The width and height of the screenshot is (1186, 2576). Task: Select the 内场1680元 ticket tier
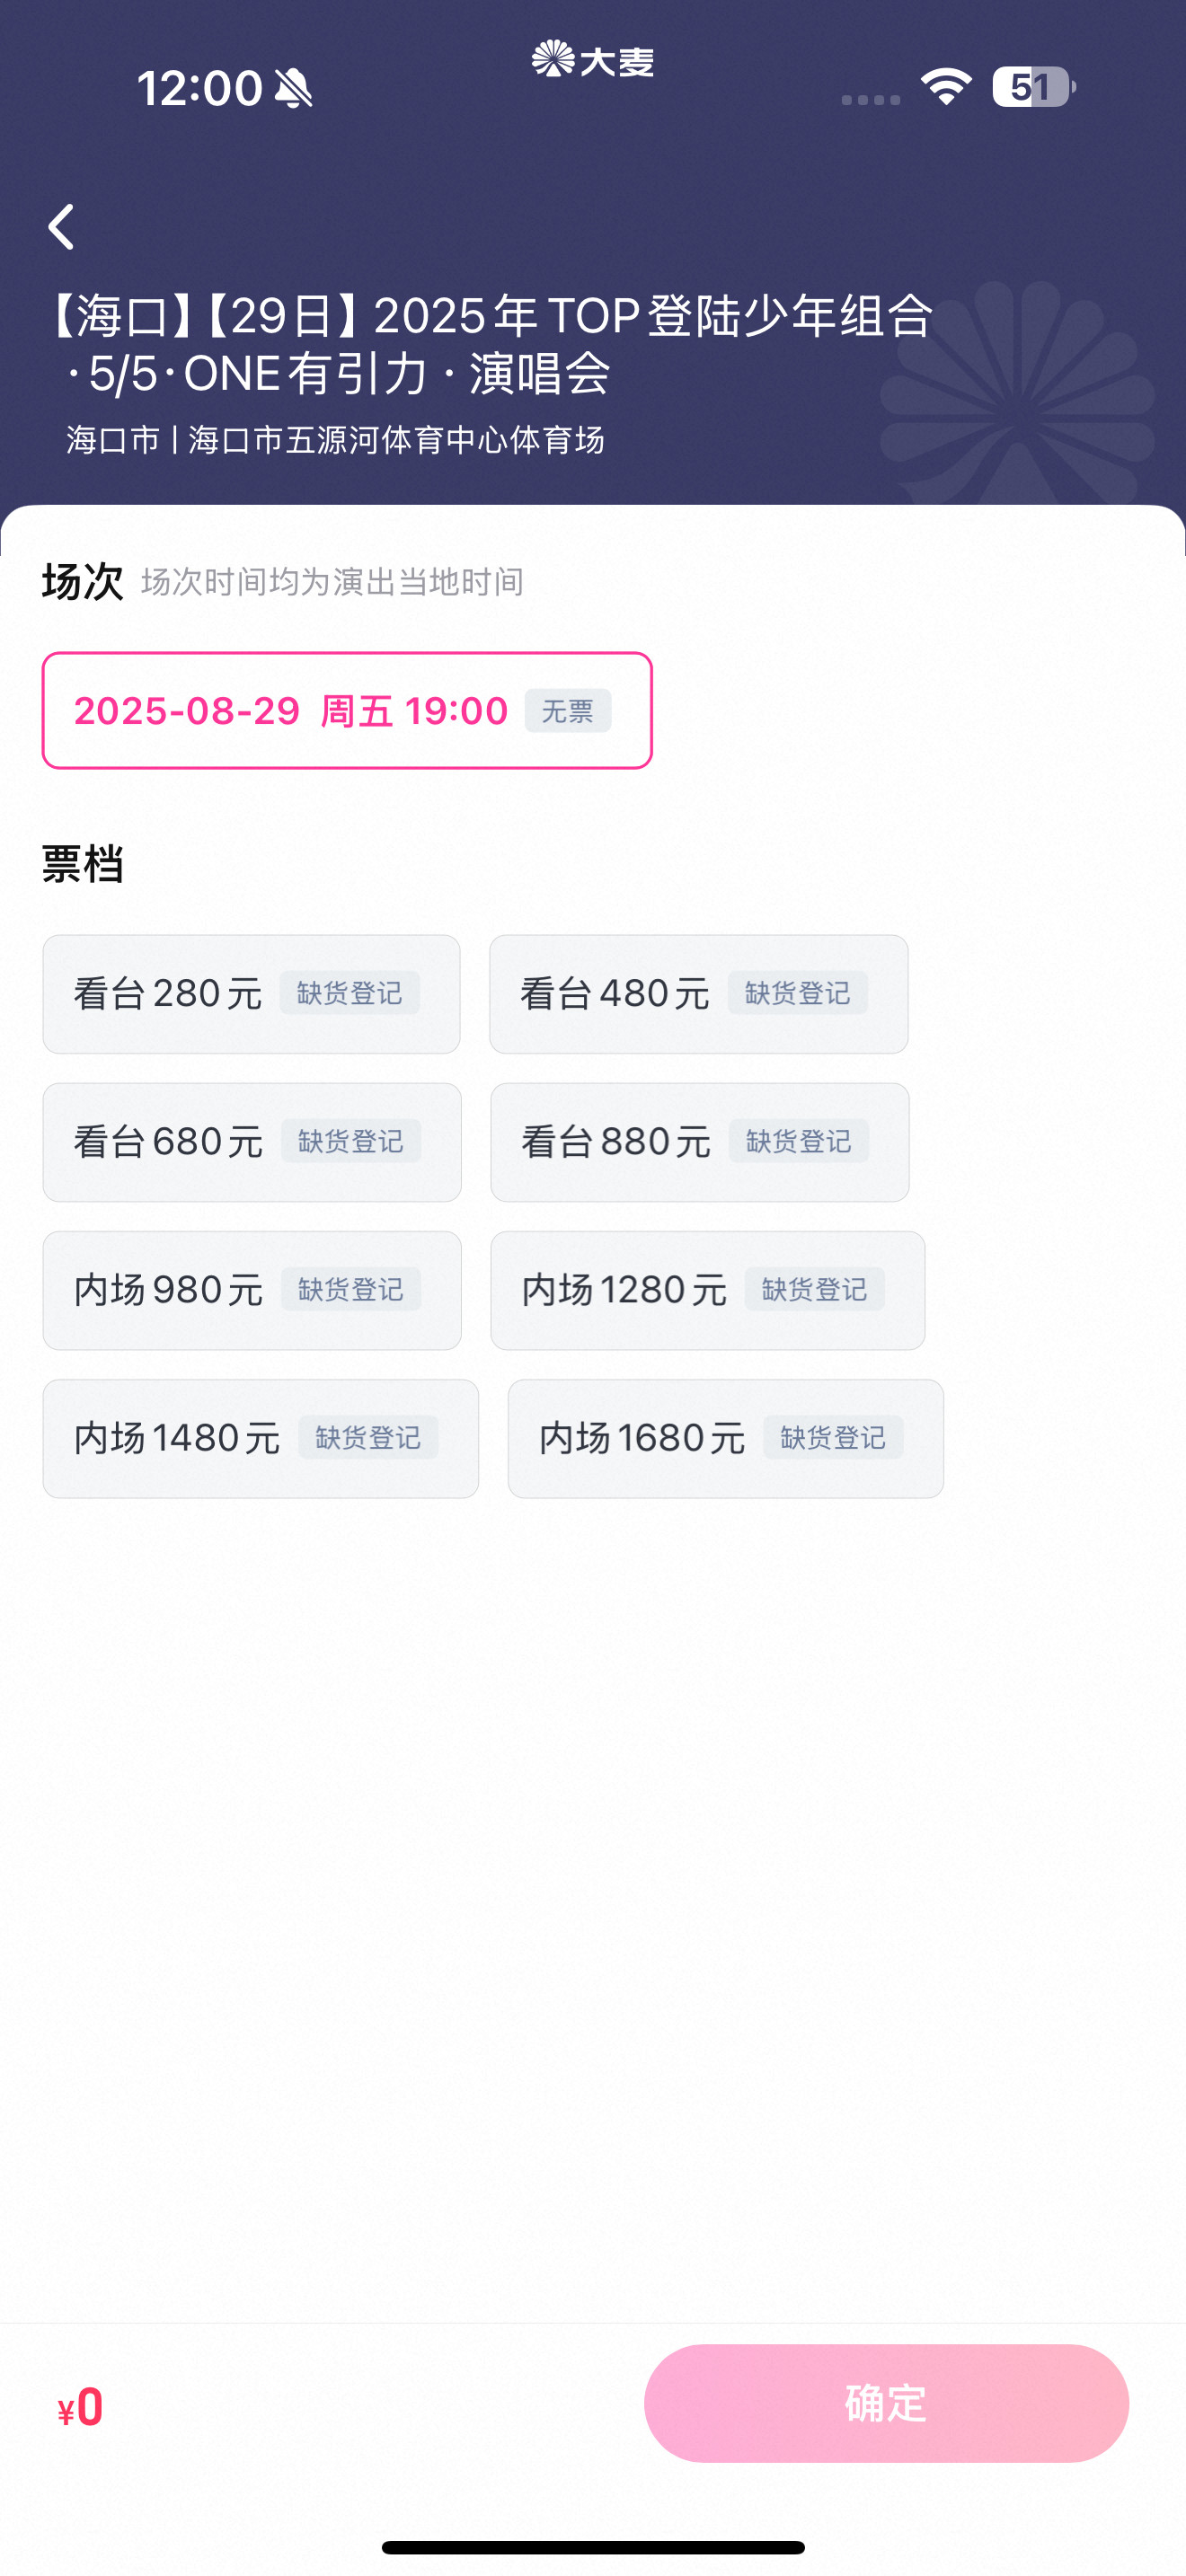[726, 1438]
